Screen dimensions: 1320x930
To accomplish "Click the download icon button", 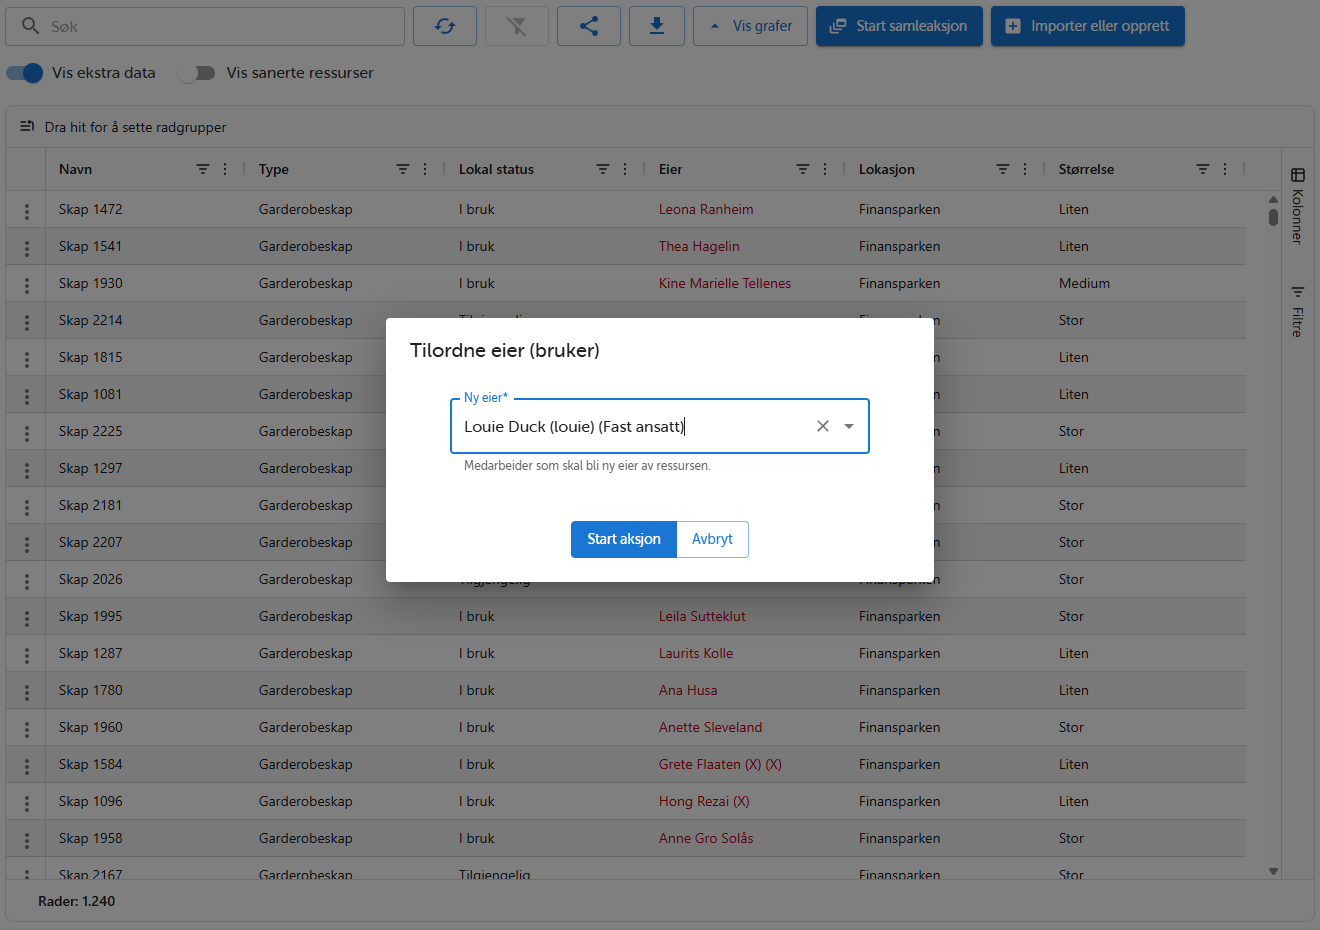I will point(657,26).
